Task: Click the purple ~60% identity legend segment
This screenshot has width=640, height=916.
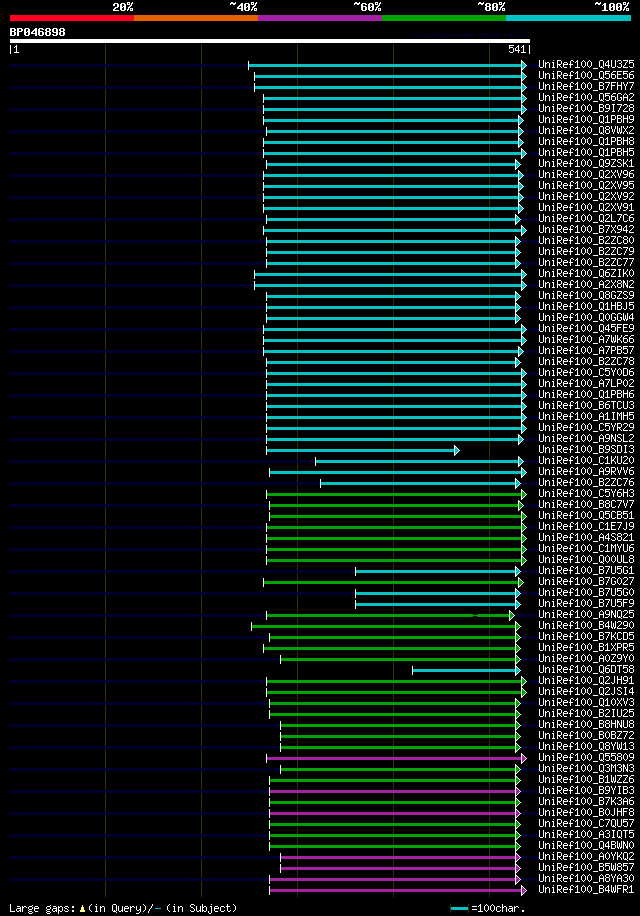Action: tap(320, 18)
